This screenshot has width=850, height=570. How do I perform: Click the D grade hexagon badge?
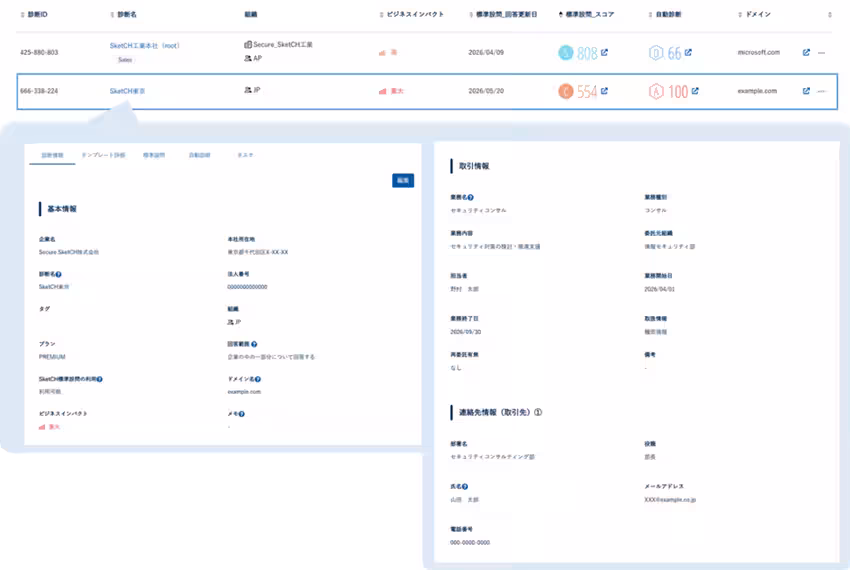click(656, 53)
